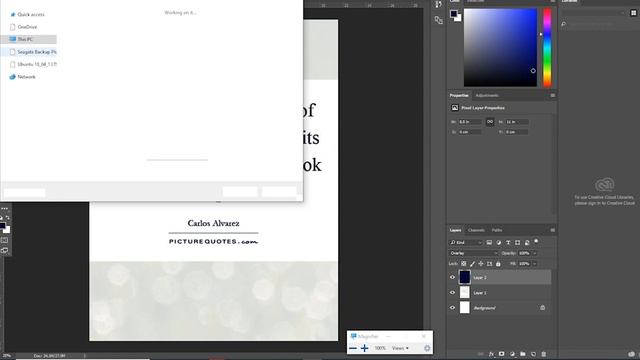
Task: Click the toolbar background color swatch
Action: click(x=7, y=230)
